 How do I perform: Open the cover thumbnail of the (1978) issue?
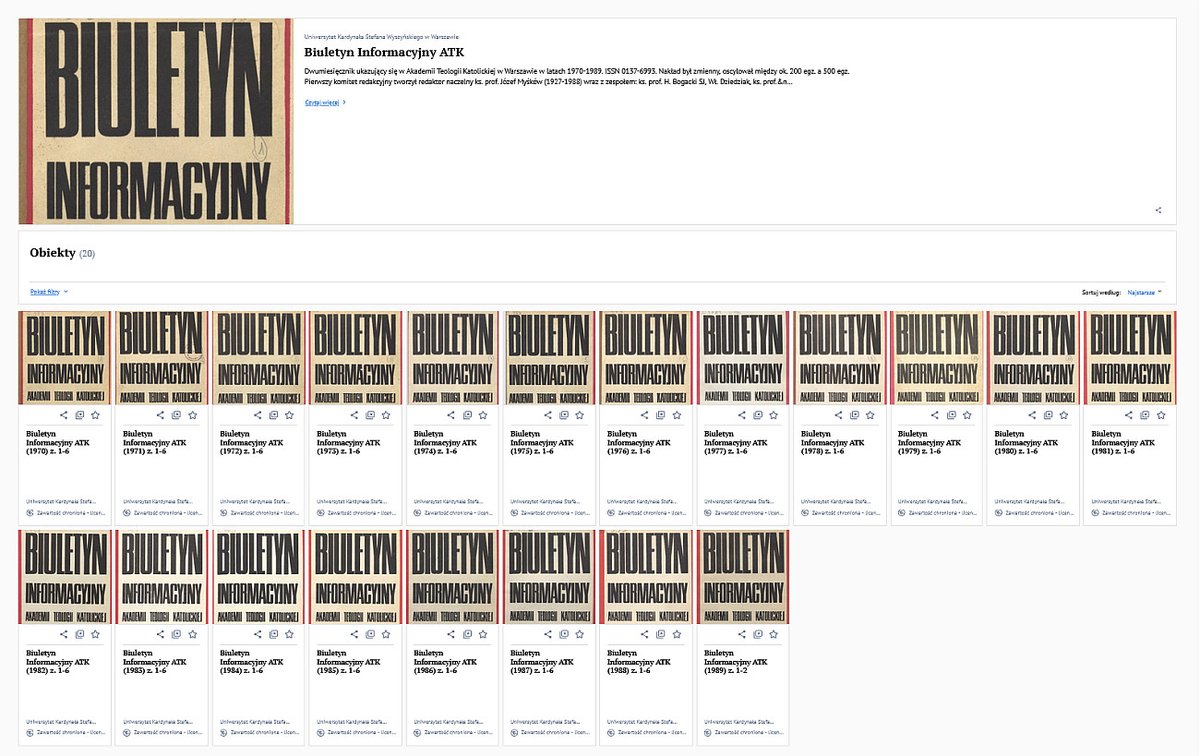(x=840, y=358)
